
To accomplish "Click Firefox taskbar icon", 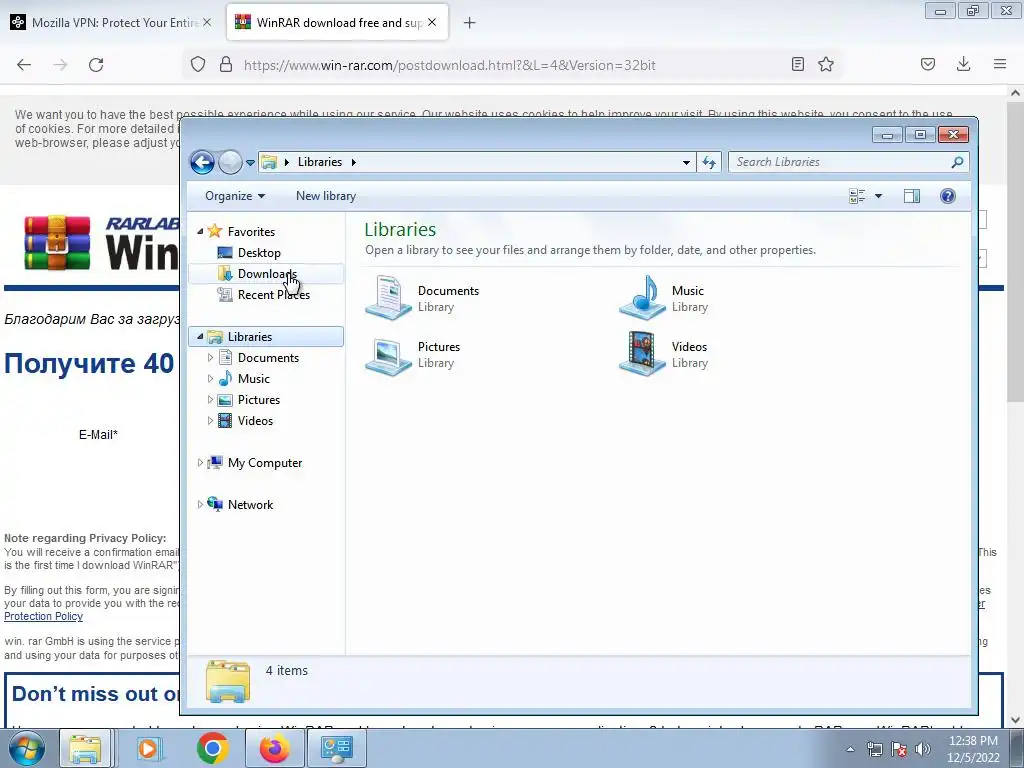I will (274, 748).
